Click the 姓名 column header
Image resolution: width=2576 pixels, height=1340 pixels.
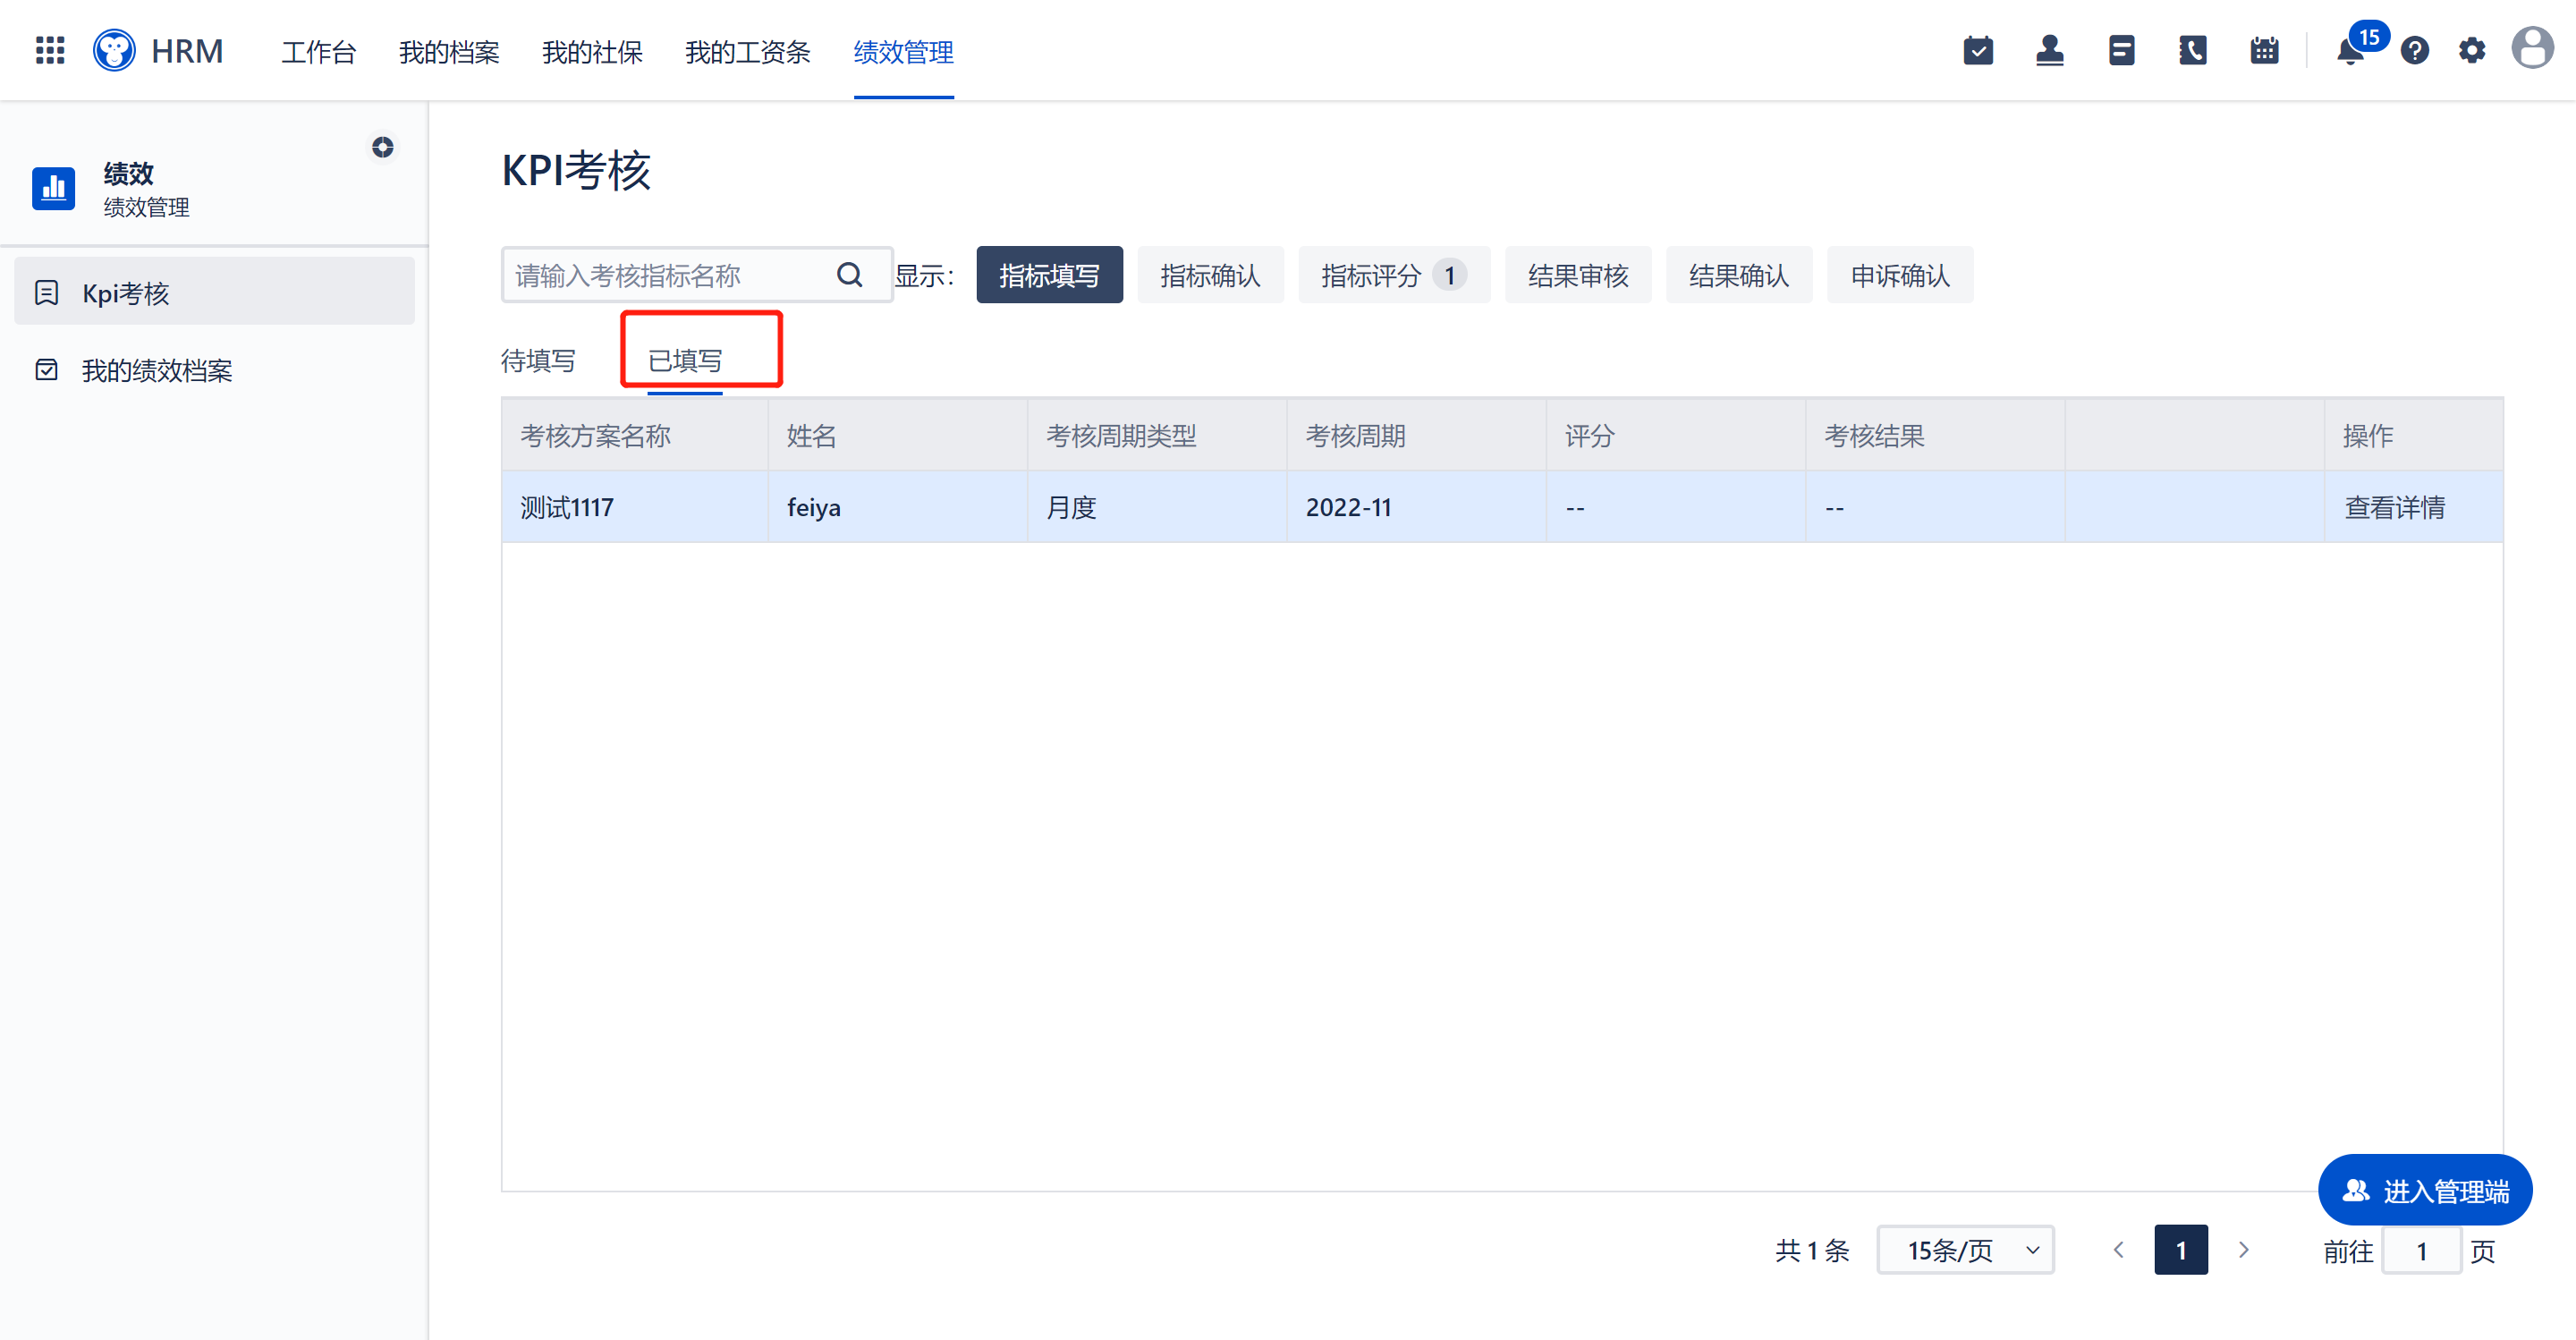(x=898, y=436)
